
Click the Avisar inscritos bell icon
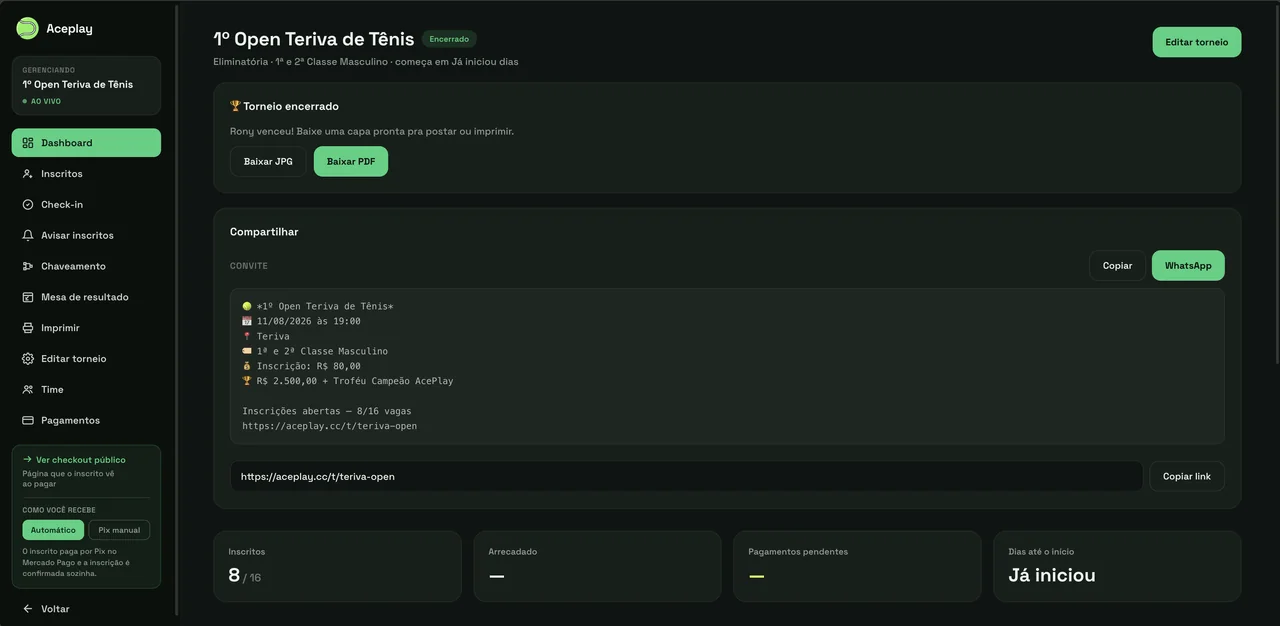coord(28,236)
